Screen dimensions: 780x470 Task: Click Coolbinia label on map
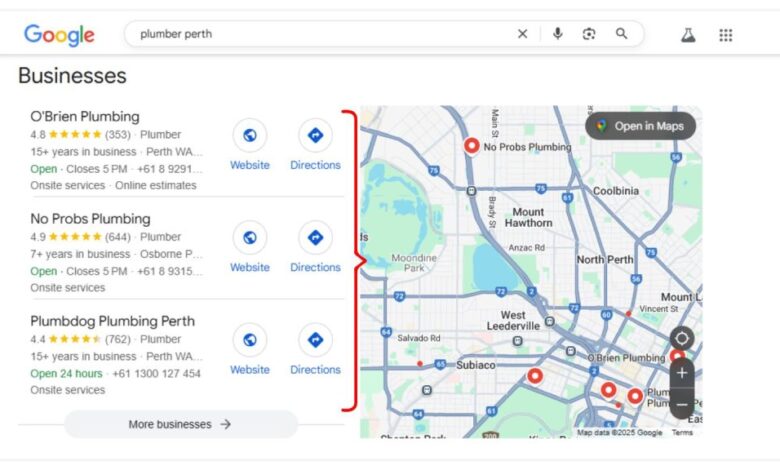616,191
